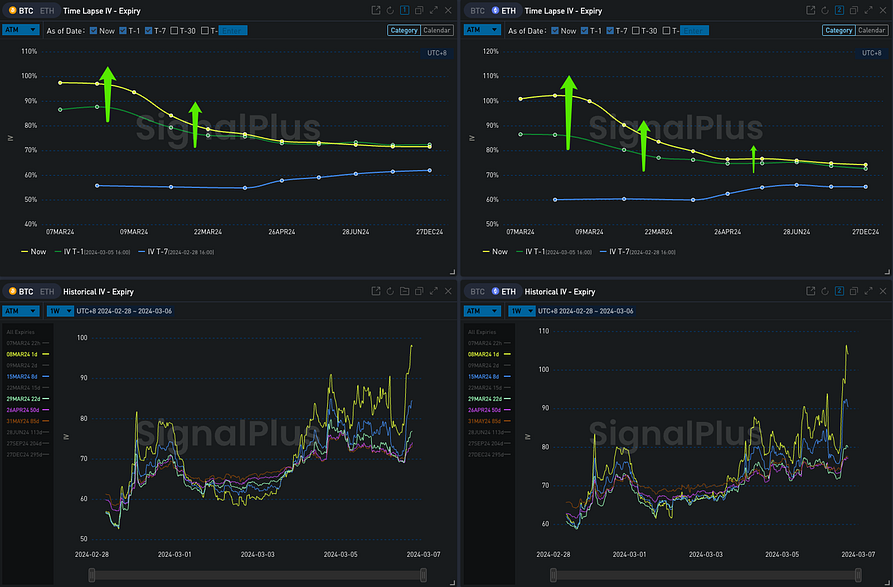The image size is (893, 587).
Task: Refresh the BTC Time Lapse IV chart
Action: click(391, 10)
